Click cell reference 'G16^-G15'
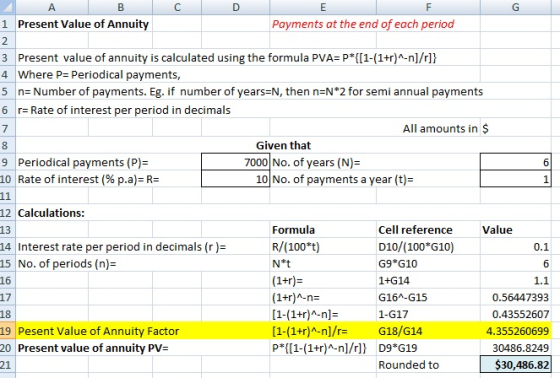 [x=402, y=297]
